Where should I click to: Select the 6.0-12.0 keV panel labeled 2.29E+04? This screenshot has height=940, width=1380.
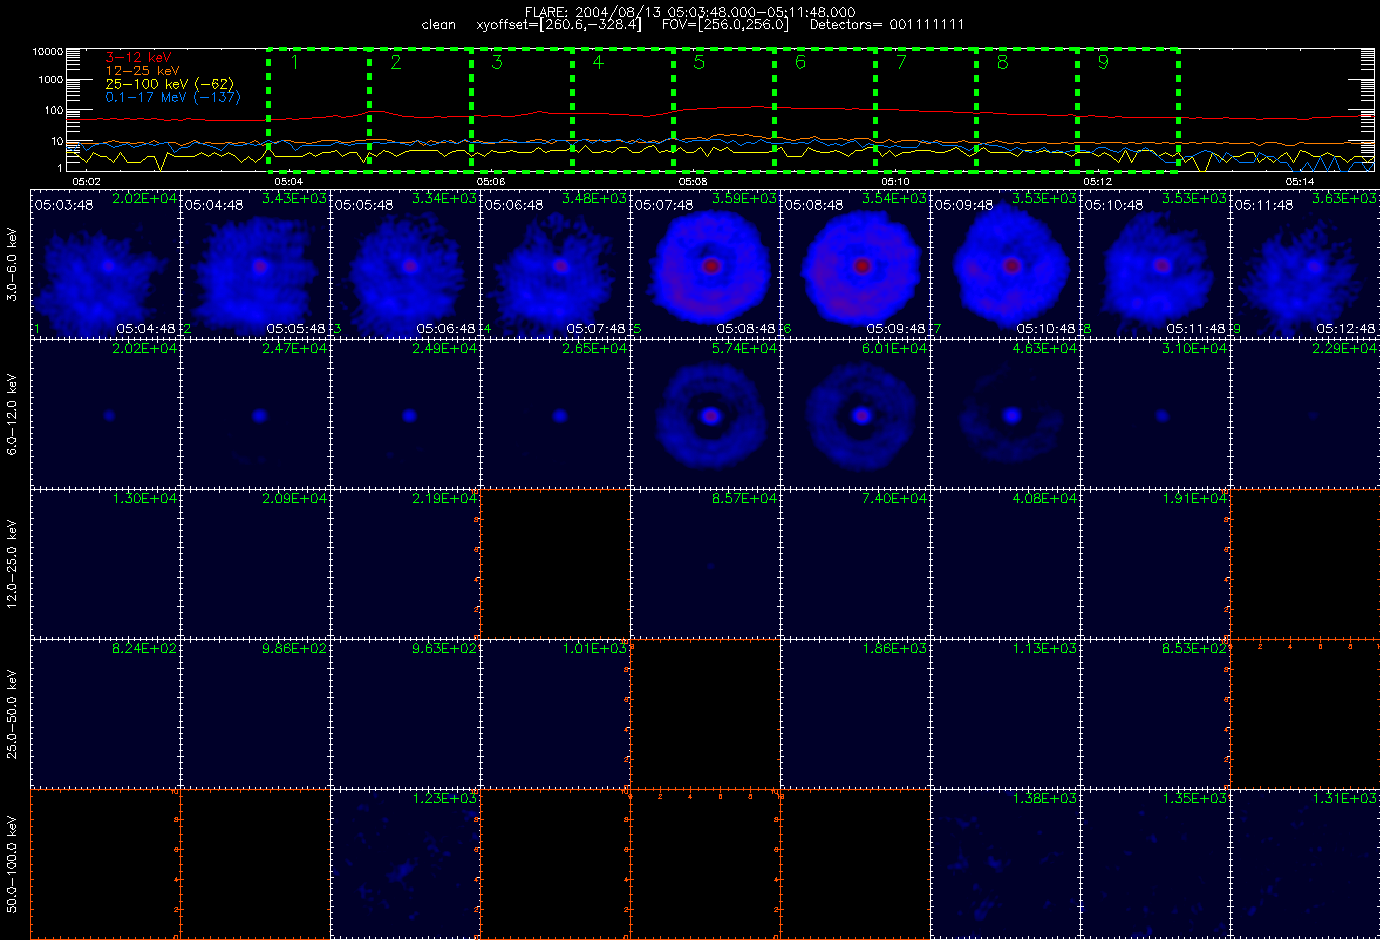[x=1305, y=413]
